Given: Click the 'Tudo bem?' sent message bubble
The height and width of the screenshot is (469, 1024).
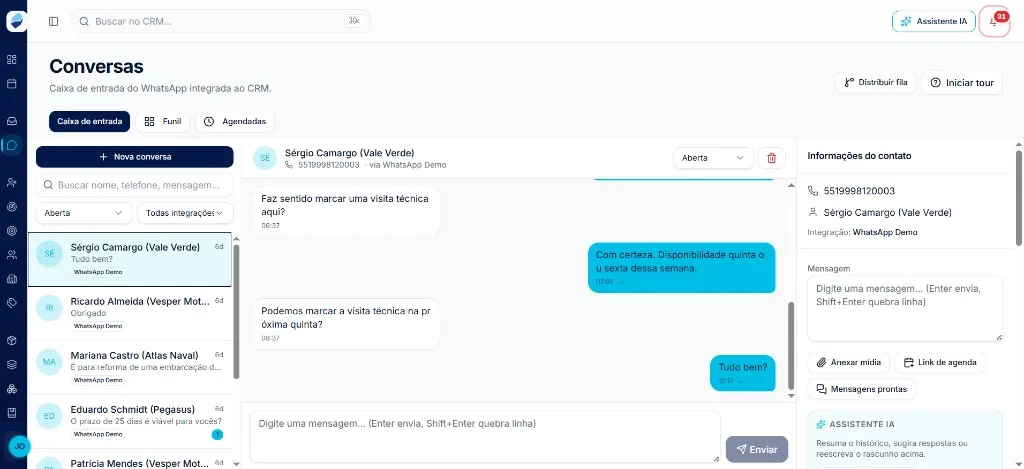Looking at the screenshot, I should [743, 372].
